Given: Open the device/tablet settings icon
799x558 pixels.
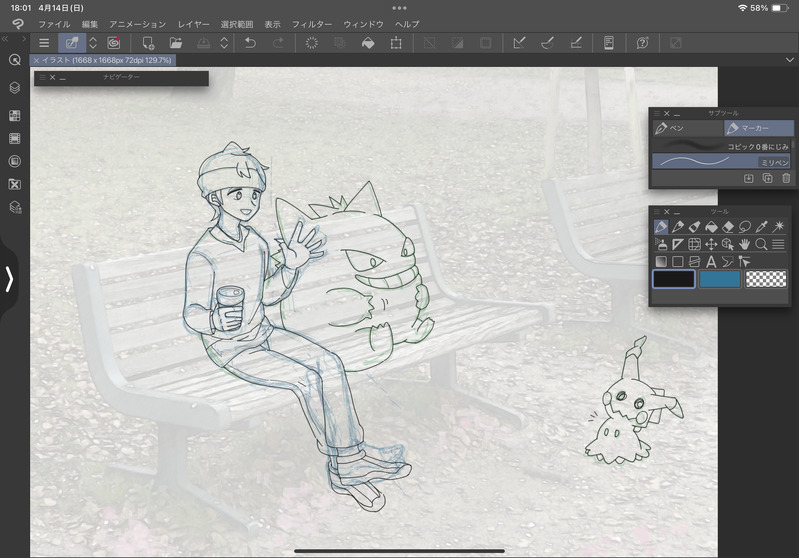Looking at the screenshot, I should [608, 43].
